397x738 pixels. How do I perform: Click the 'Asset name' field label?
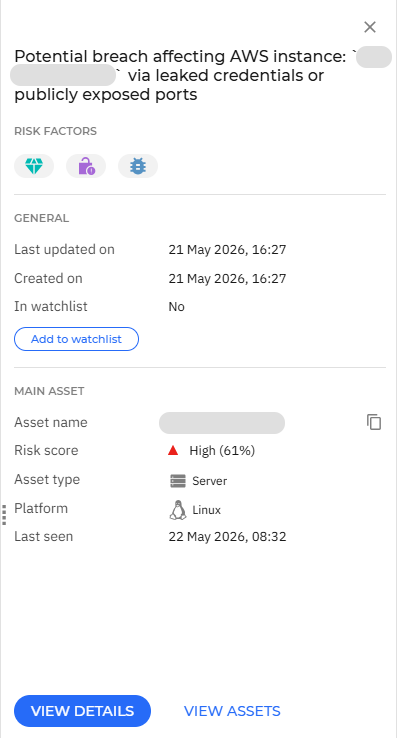(51, 422)
